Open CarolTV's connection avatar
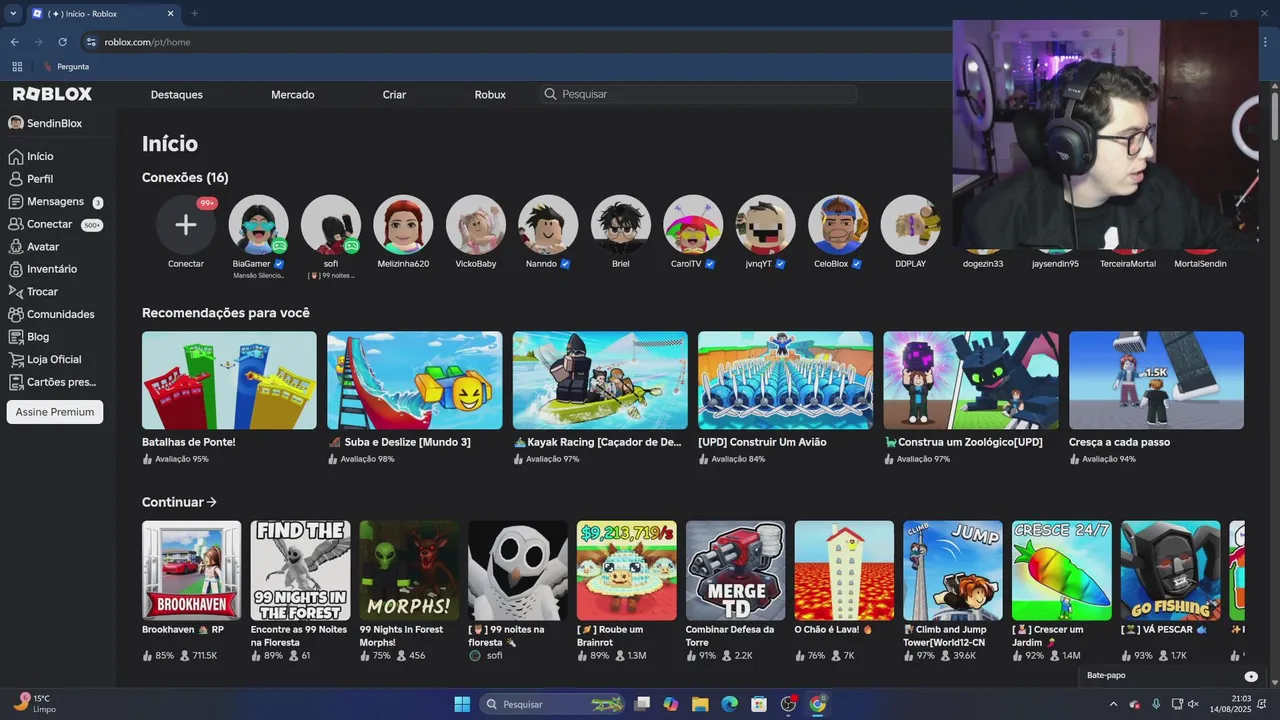The width and height of the screenshot is (1280, 720). point(693,224)
